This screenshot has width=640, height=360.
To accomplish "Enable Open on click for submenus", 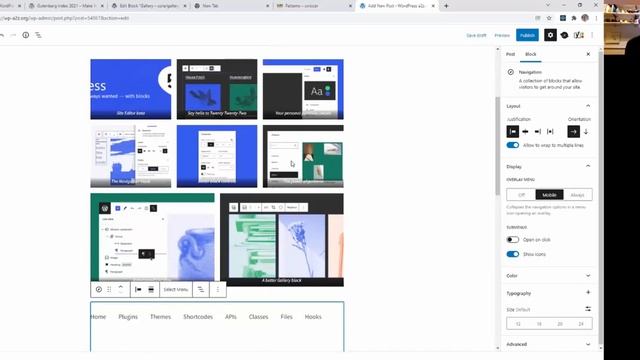I will click(513, 240).
